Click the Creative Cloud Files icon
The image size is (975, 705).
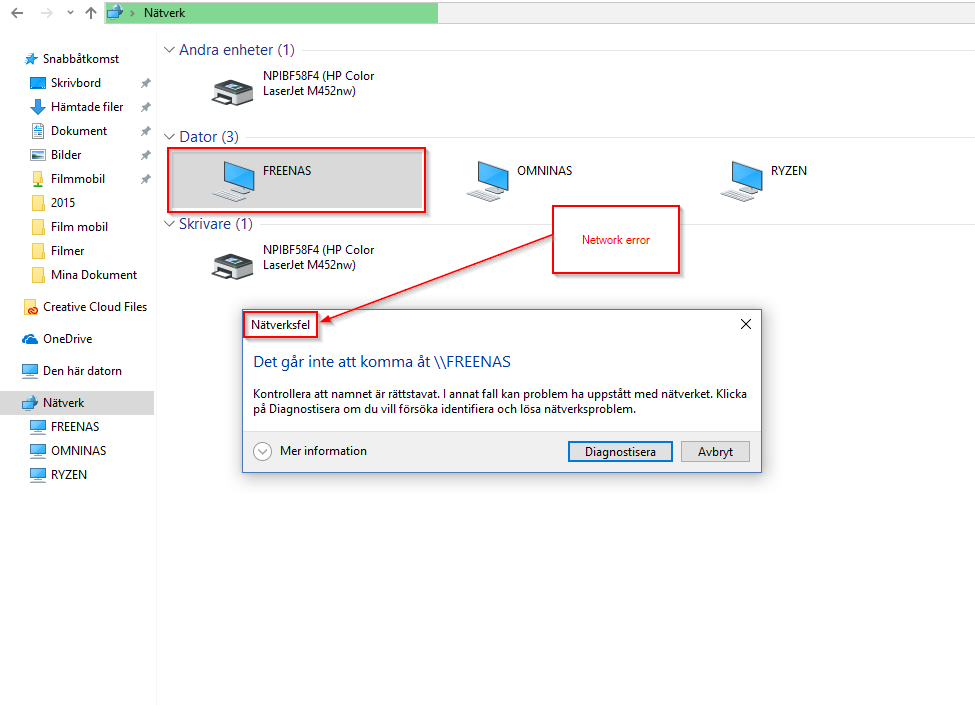[30, 307]
